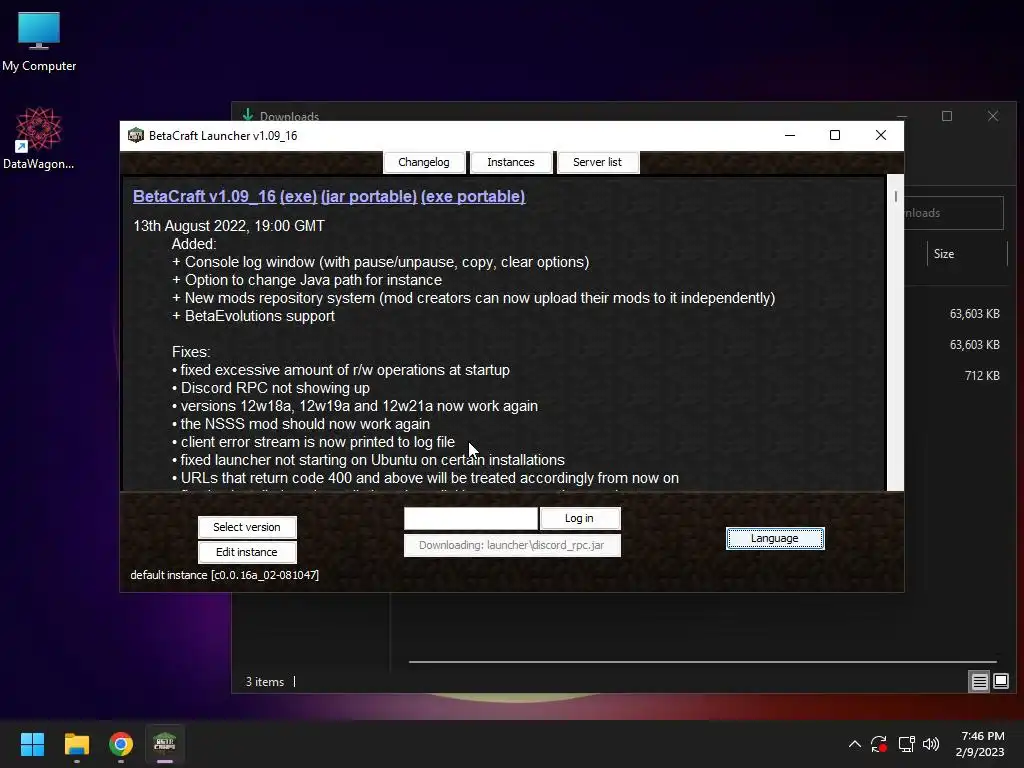
Task: Switch Downloads to details view
Action: [980, 682]
